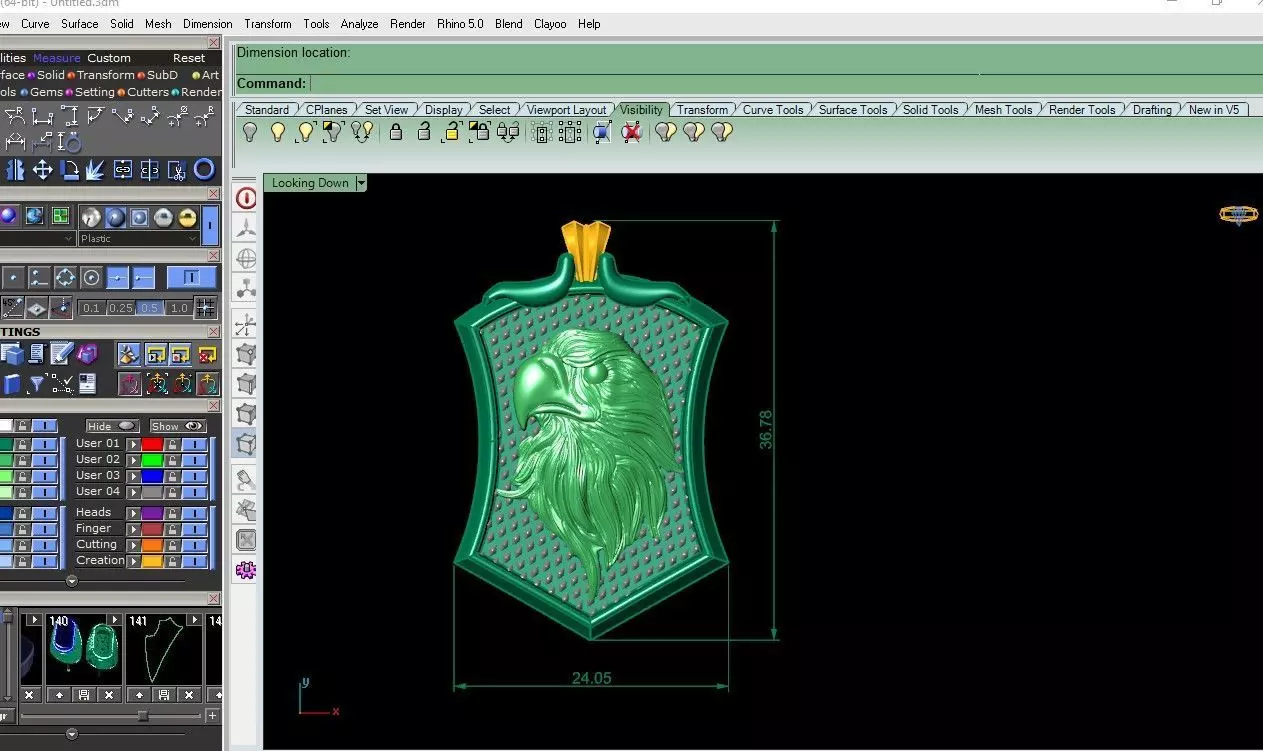The width and height of the screenshot is (1263, 751).
Task: Toggle the large blue switch in snaps panel
Action: (191, 277)
